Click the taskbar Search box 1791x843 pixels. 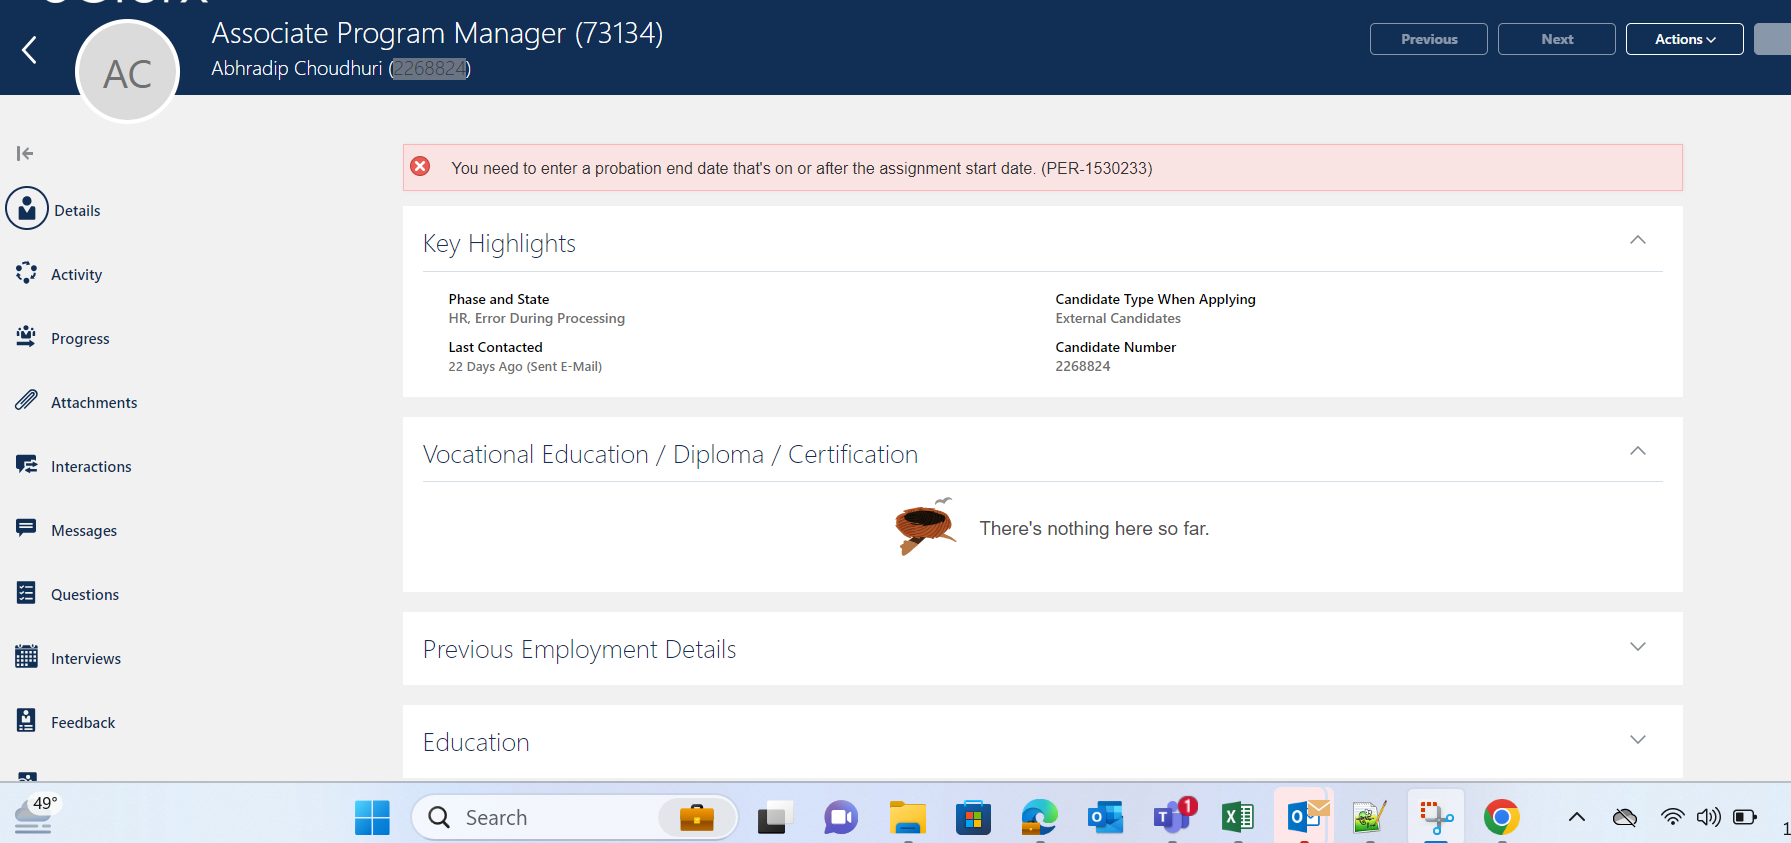[x=575, y=817]
